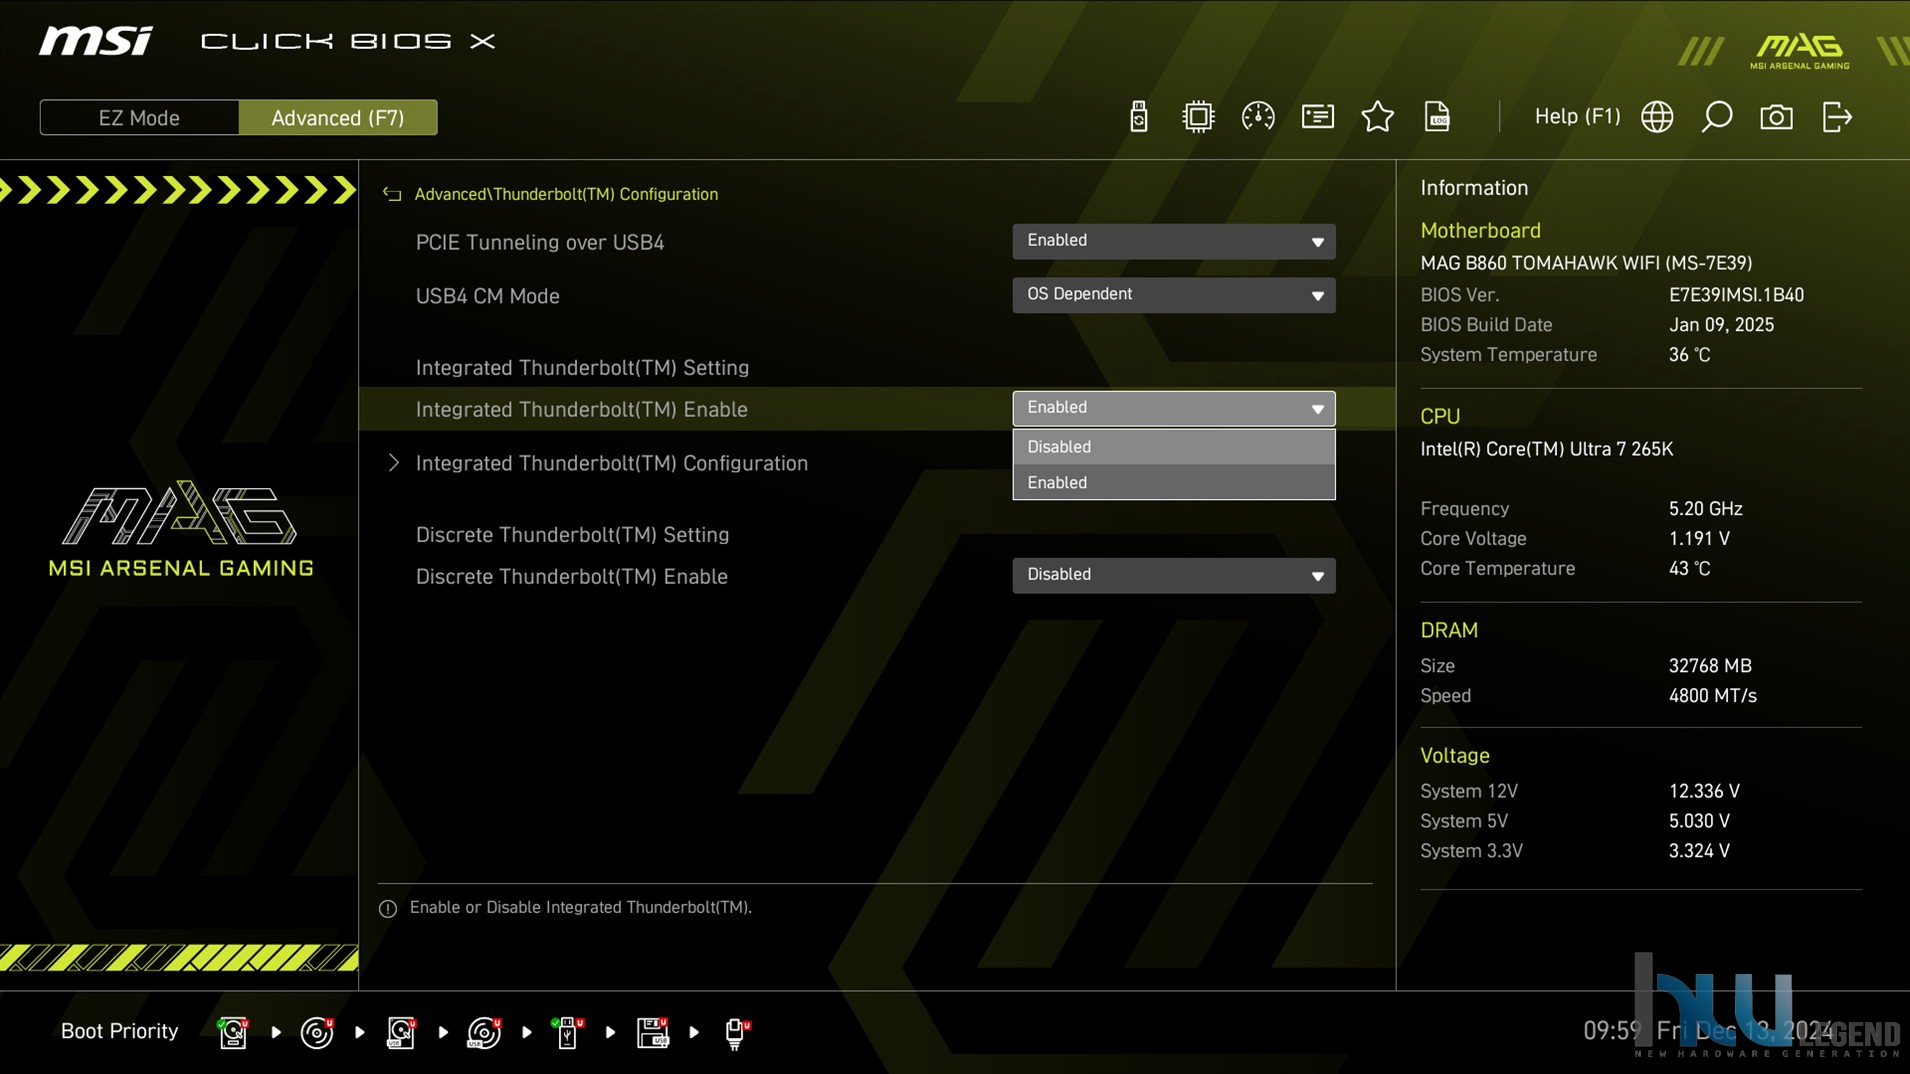
Task: Click the MAG B860 TOMAHAWK WIFI motherboard name
Action: [1586, 263]
